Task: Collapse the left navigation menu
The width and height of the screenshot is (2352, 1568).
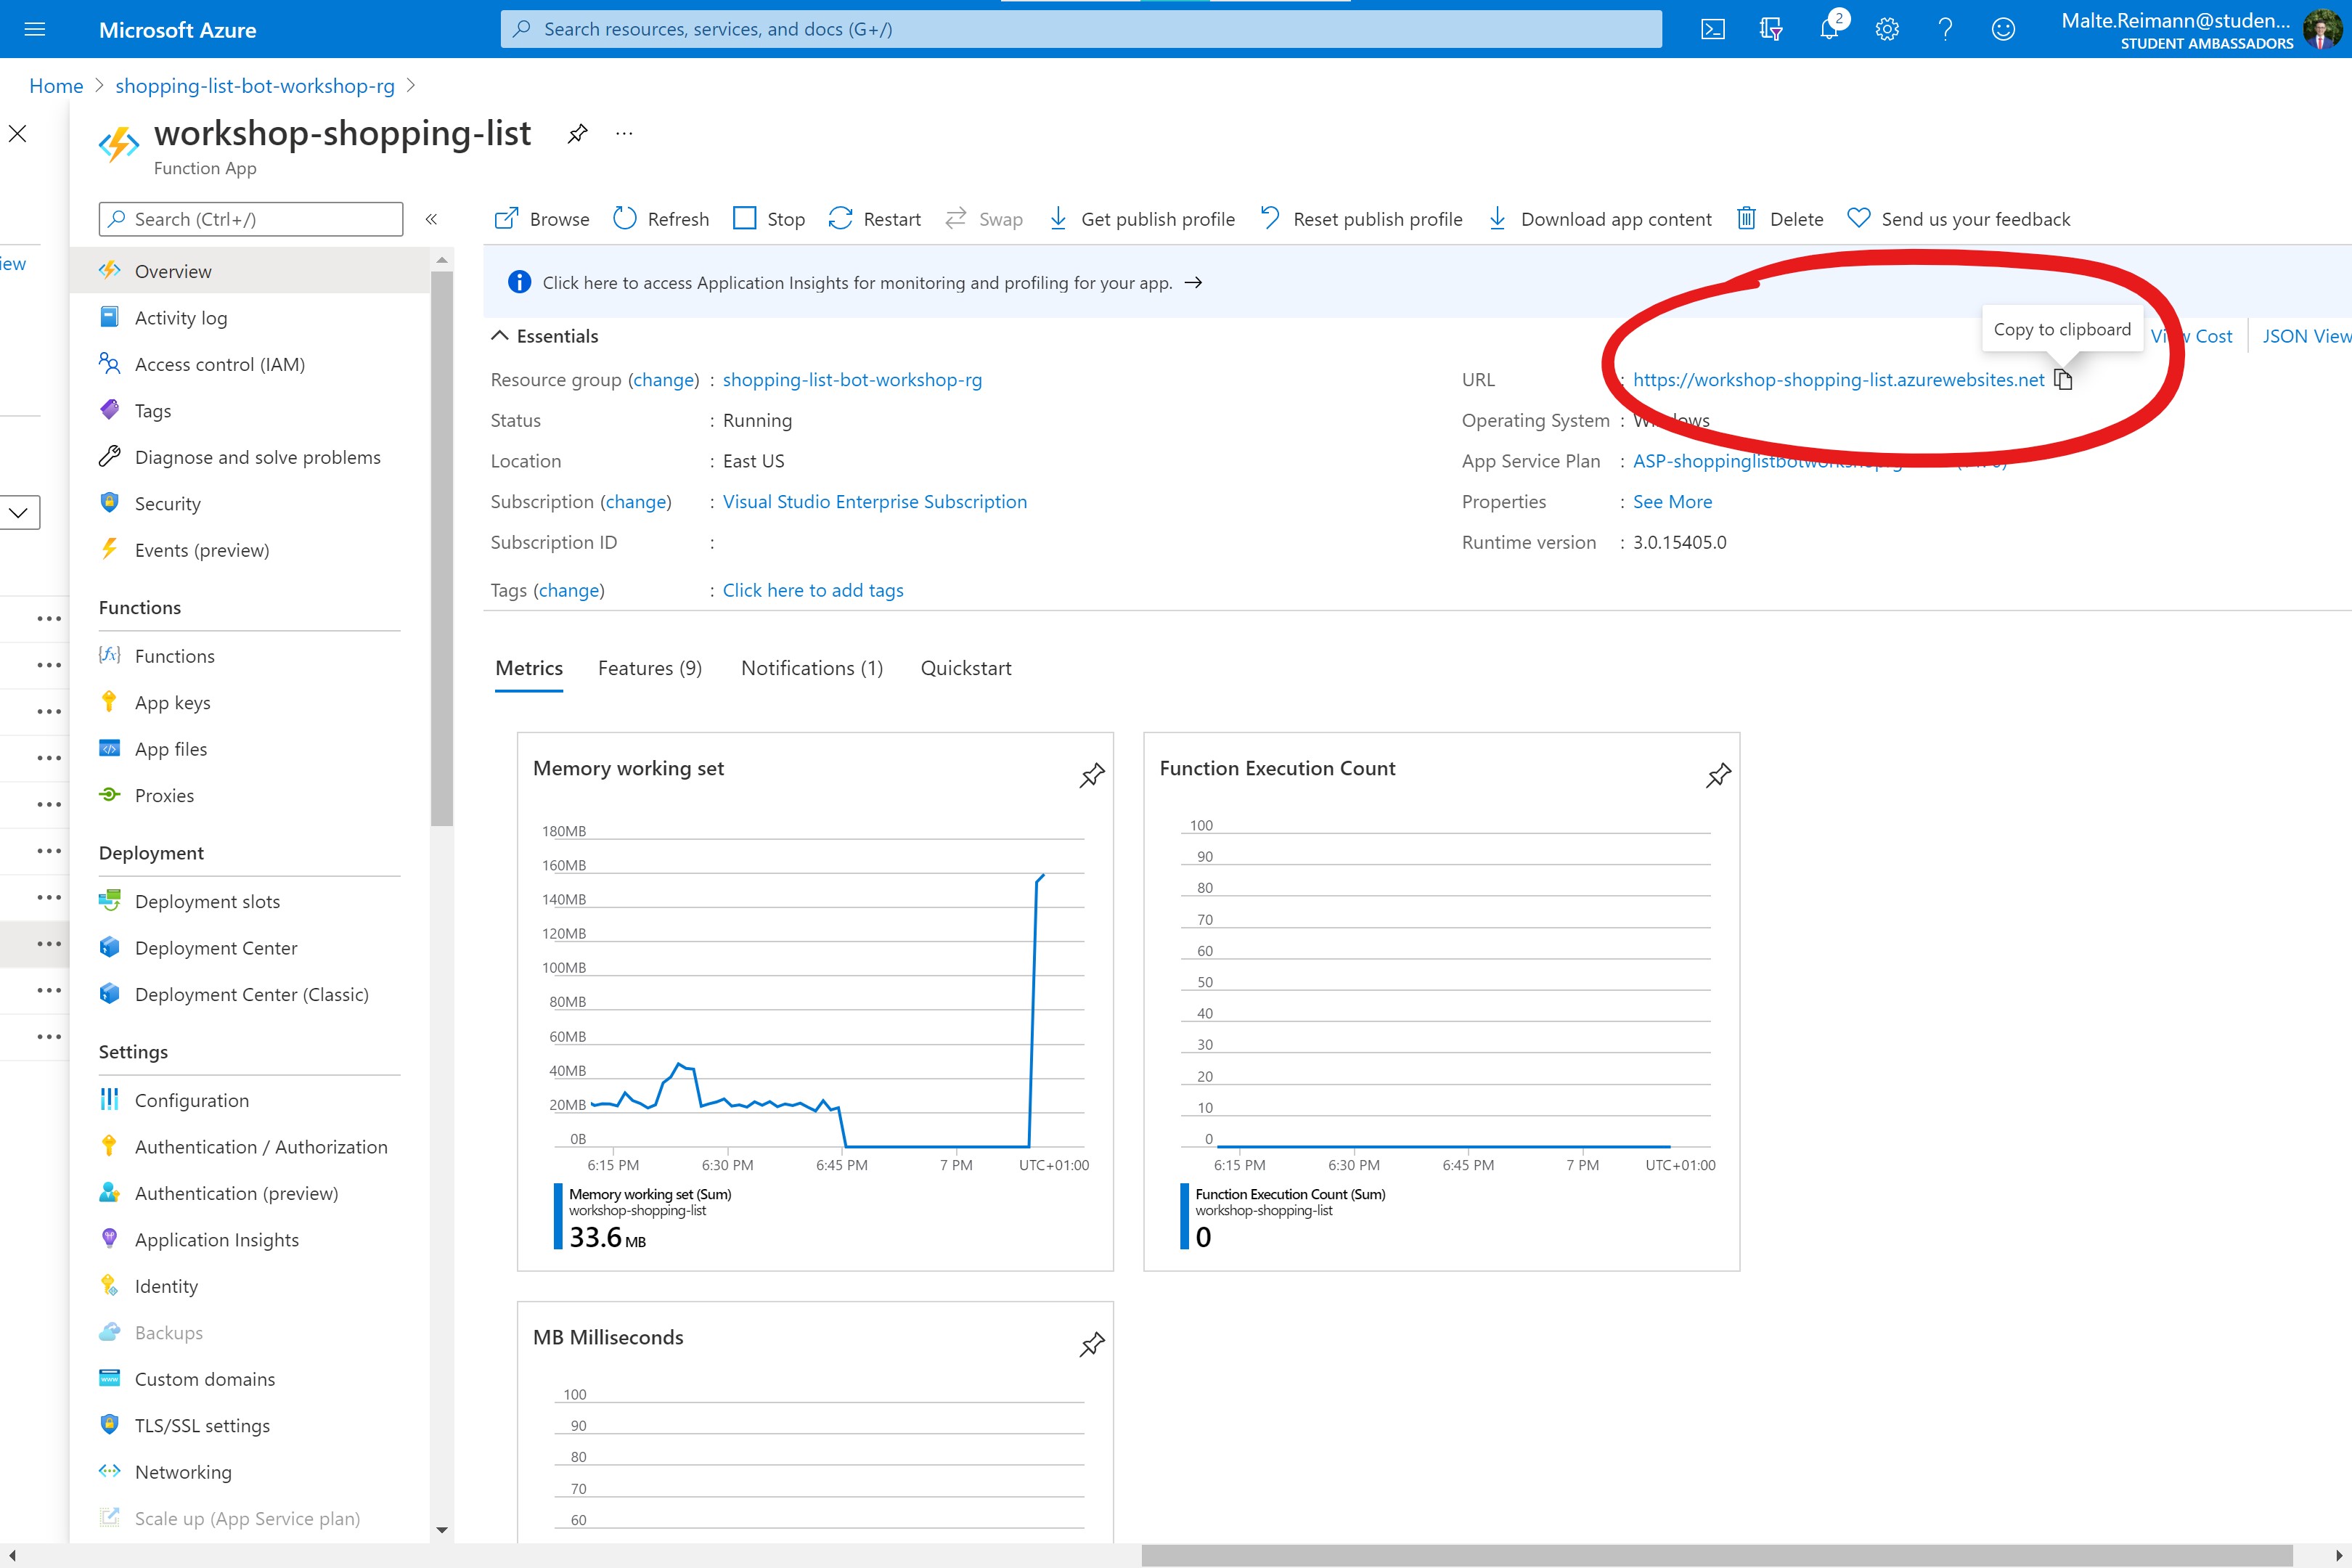Action: 431,219
